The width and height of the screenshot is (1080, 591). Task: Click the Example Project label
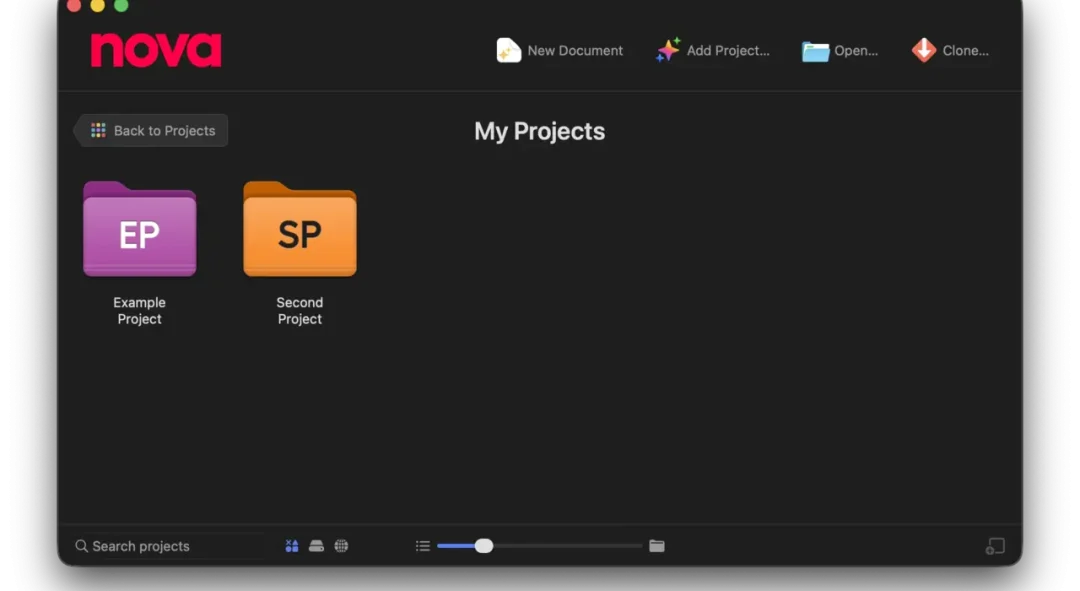click(140, 311)
